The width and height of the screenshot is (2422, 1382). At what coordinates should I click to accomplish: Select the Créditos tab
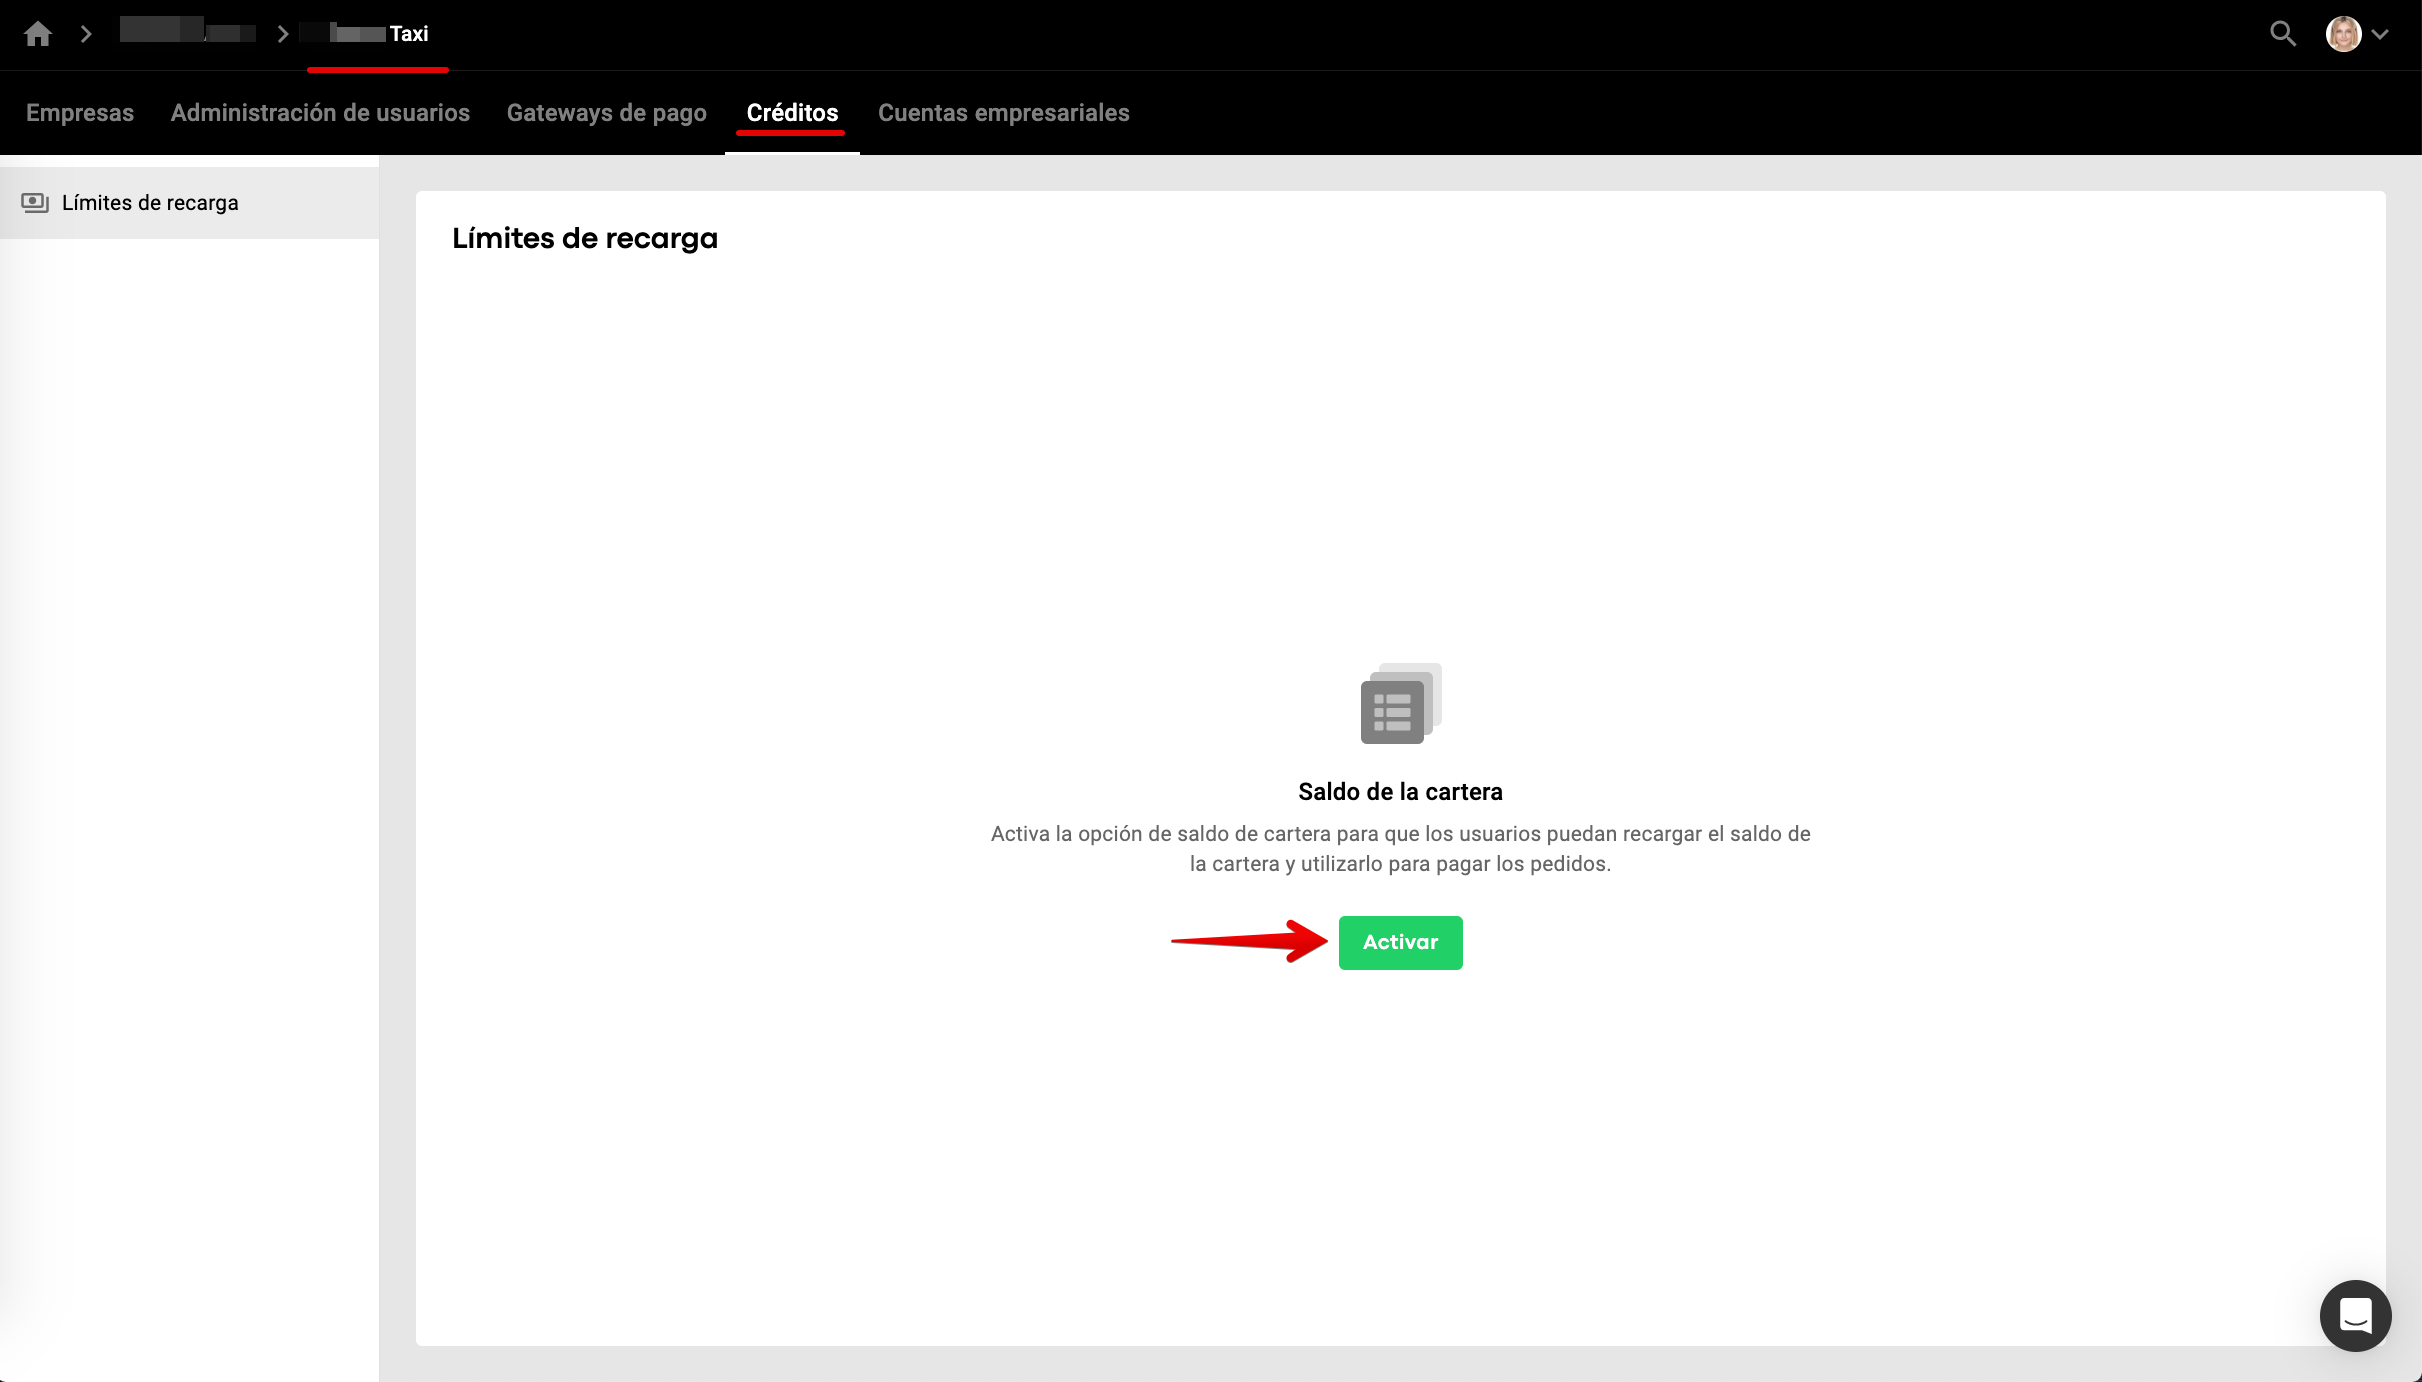click(792, 113)
